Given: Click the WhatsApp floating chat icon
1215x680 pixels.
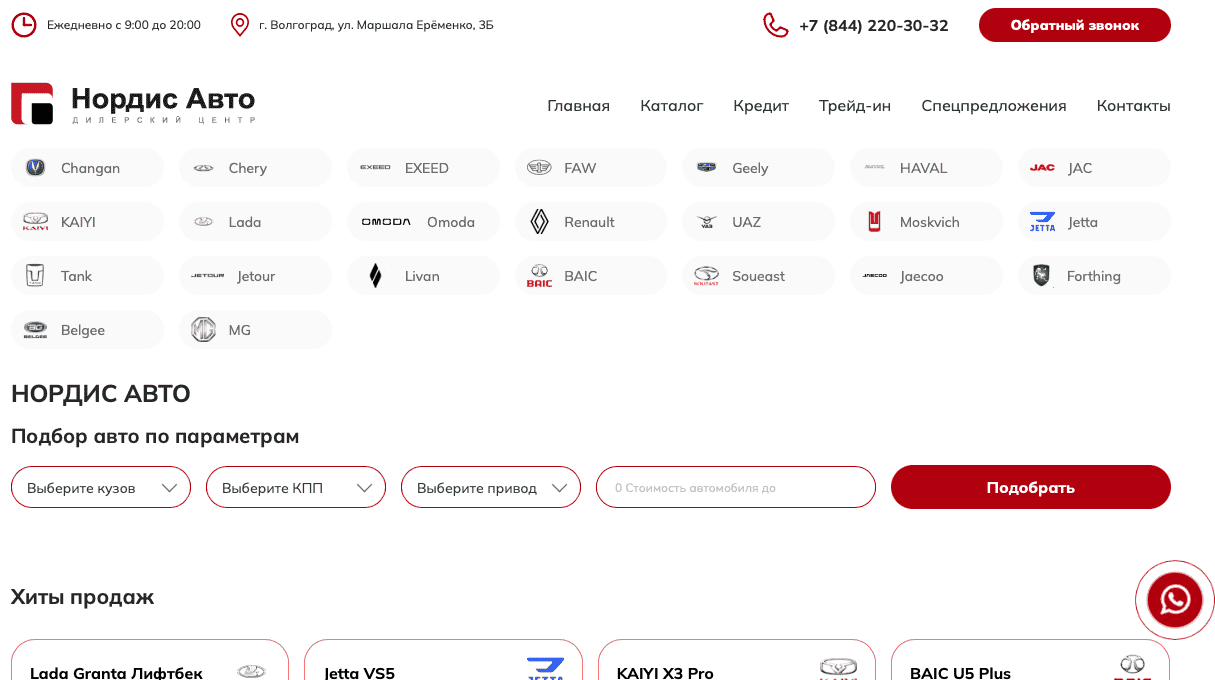Looking at the screenshot, I should (x=1174, y=600).
